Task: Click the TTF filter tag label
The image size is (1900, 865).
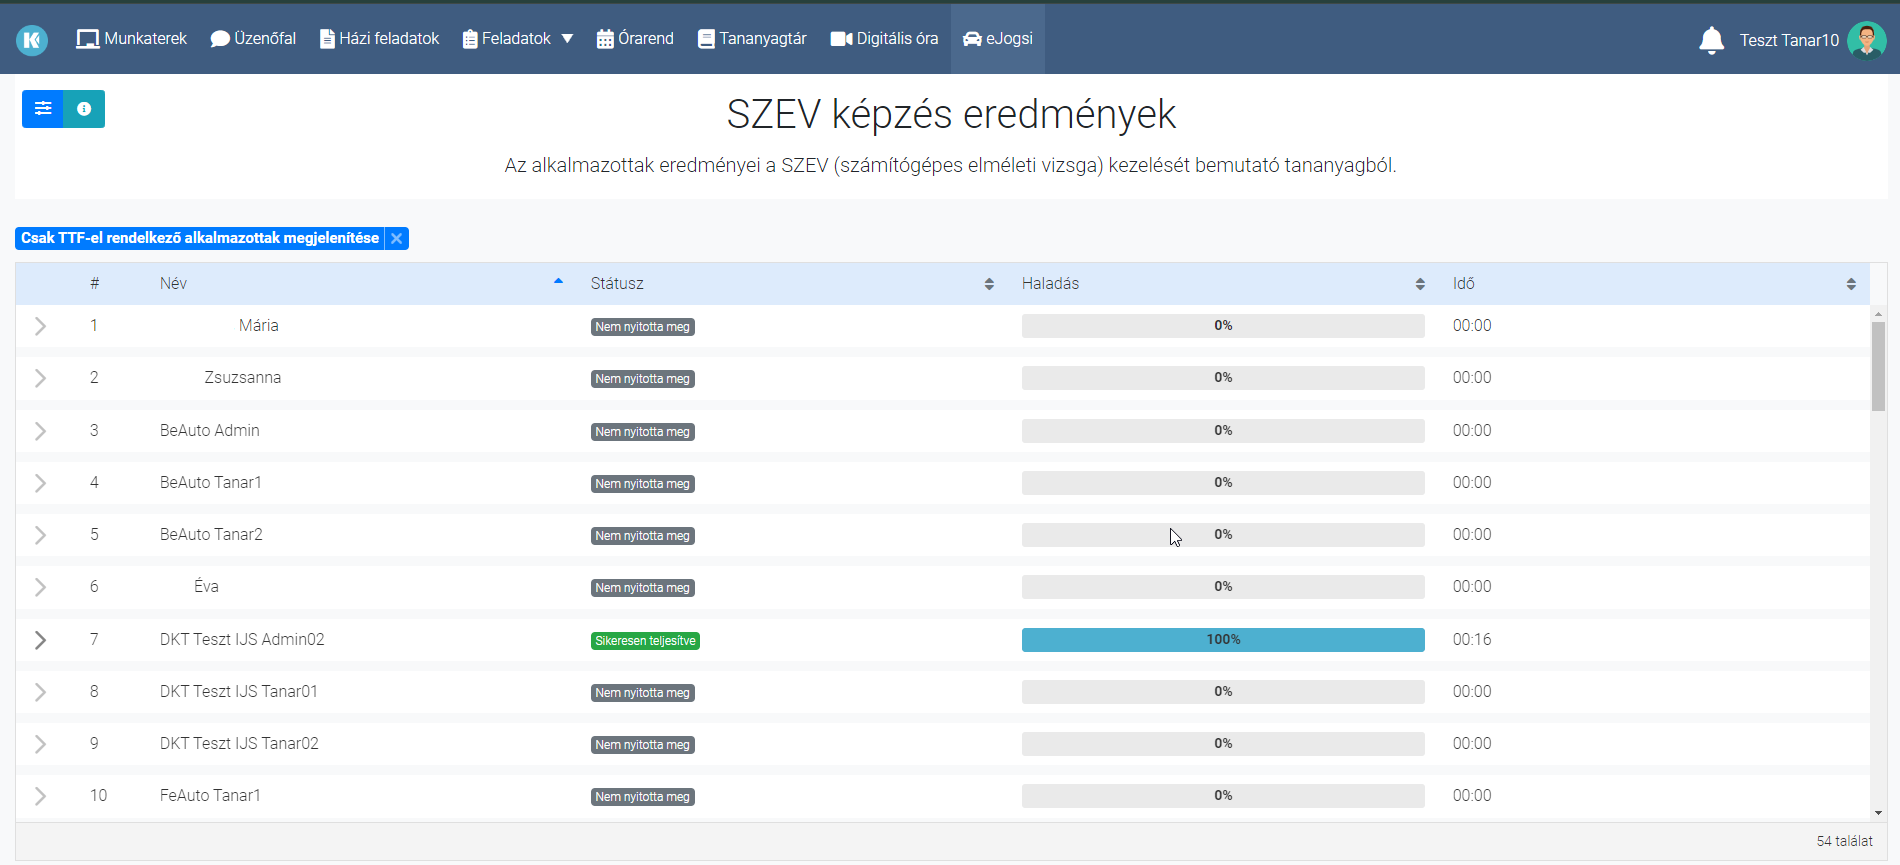Action: point(200,238)
